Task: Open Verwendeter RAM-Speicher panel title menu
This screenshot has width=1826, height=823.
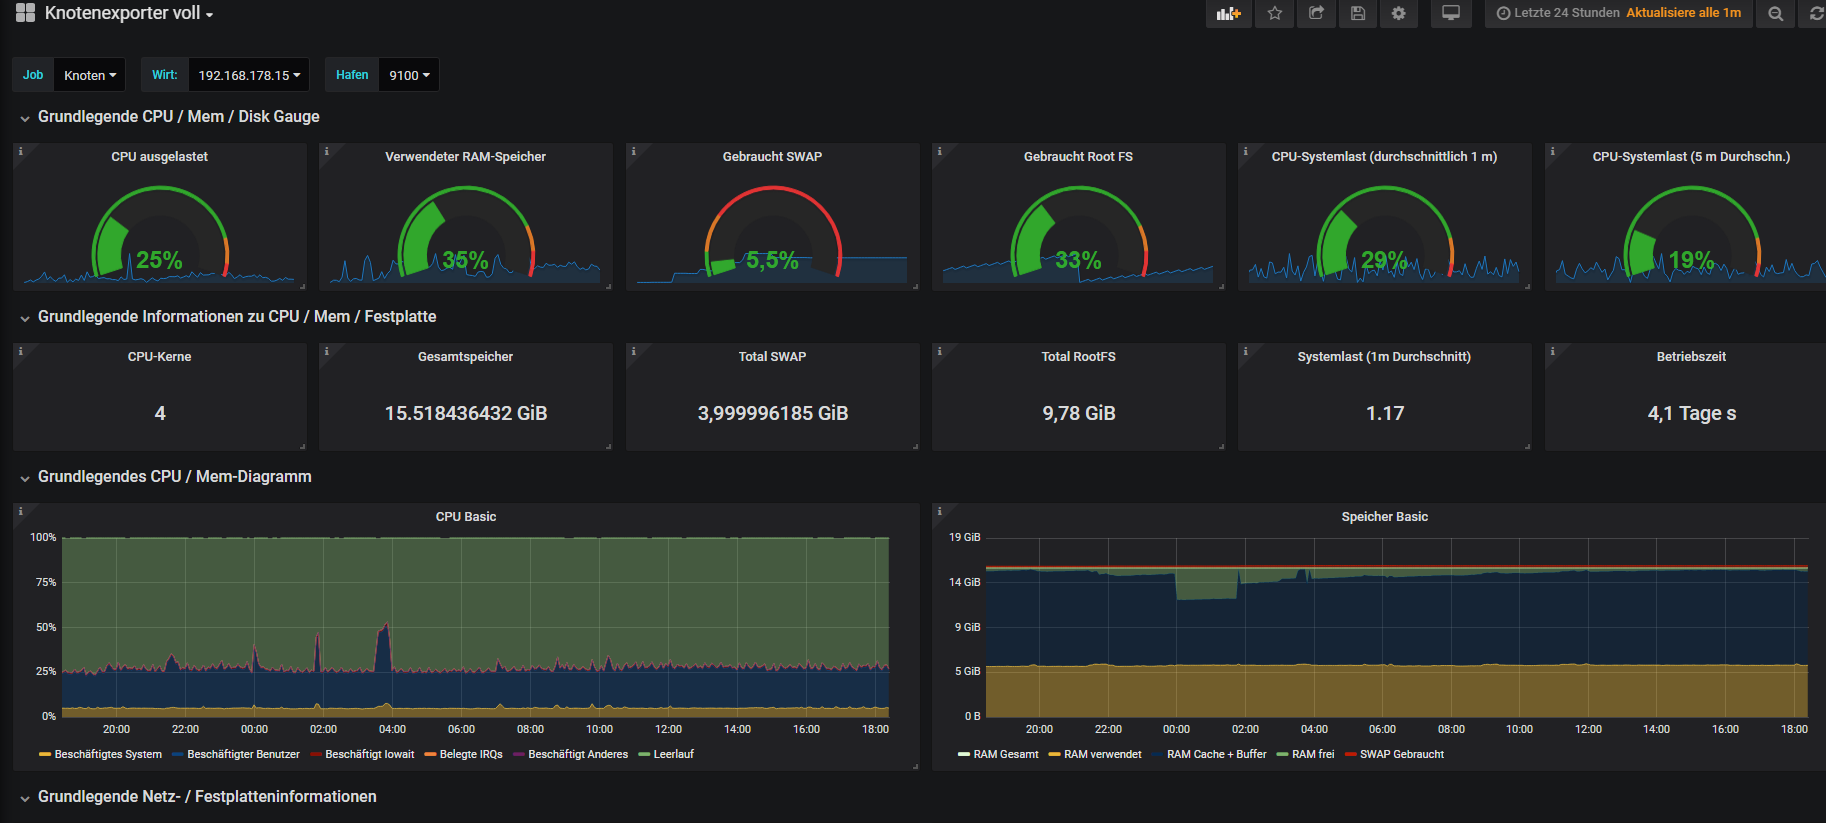Action: point(466,157)
